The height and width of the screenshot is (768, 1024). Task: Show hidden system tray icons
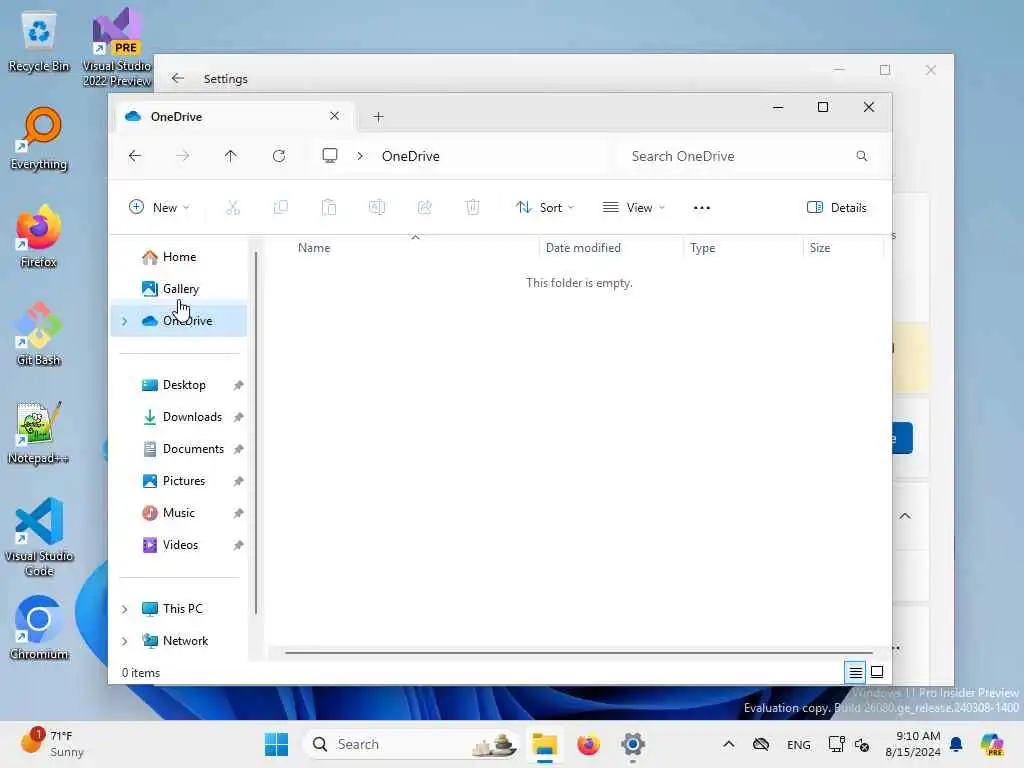click(x=729, y=744)
